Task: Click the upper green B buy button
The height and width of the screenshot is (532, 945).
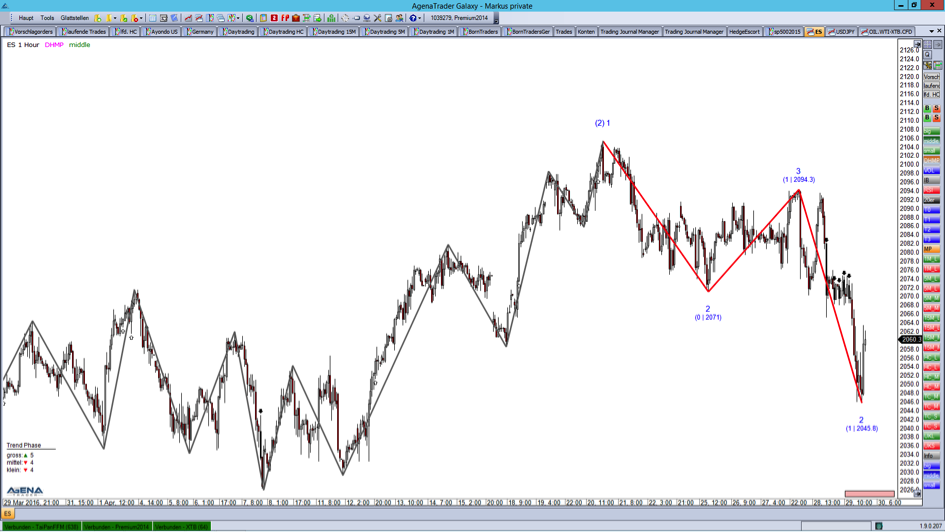Action: pyautogui.click(x=928, y=108)
